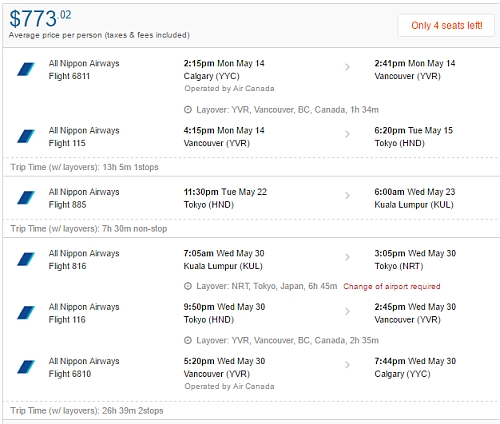Click the ANA logo beside Flight 6810
Screen dimensions: 500x424
click(x=26, y=367)
